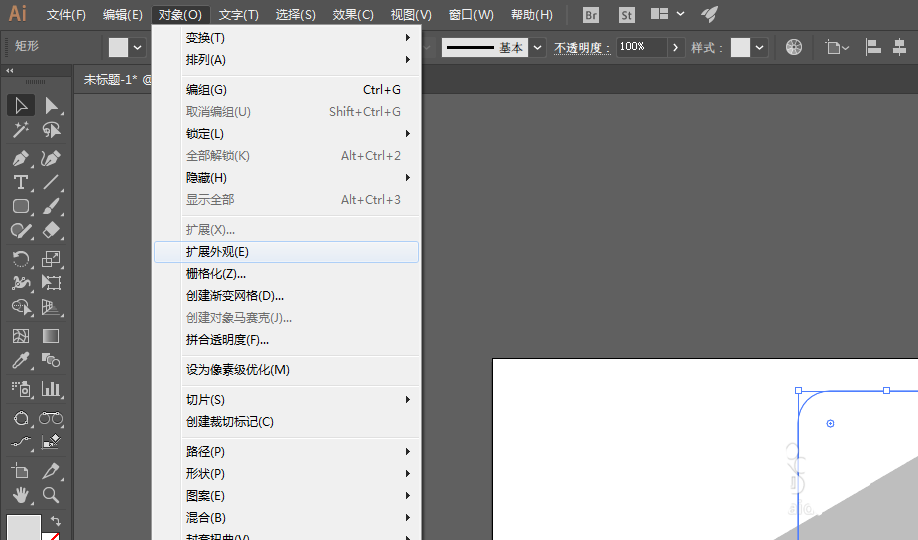Screen dimensions: 918x540
Task: Click the horizontal align left icon
Action: [x=873, y=47]
